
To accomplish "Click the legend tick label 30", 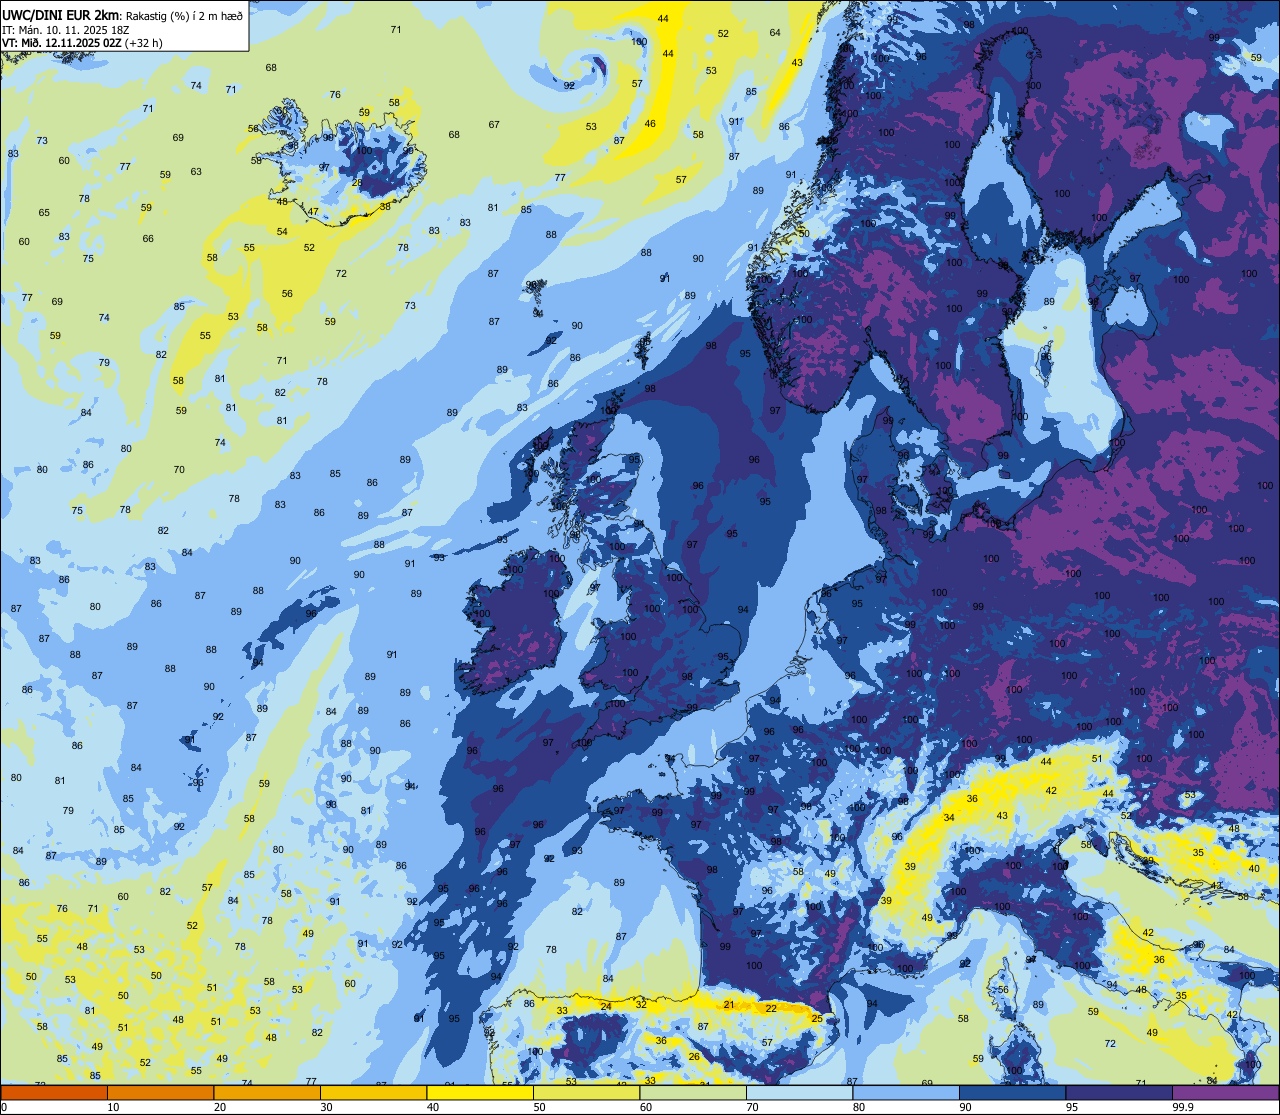I will 326,1107.
